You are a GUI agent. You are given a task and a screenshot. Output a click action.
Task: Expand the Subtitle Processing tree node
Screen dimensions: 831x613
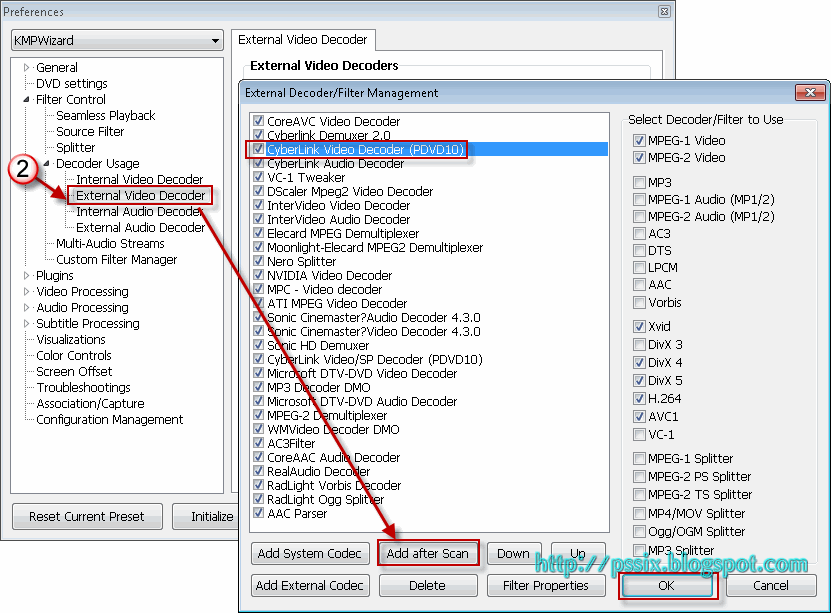click(26, 323)
